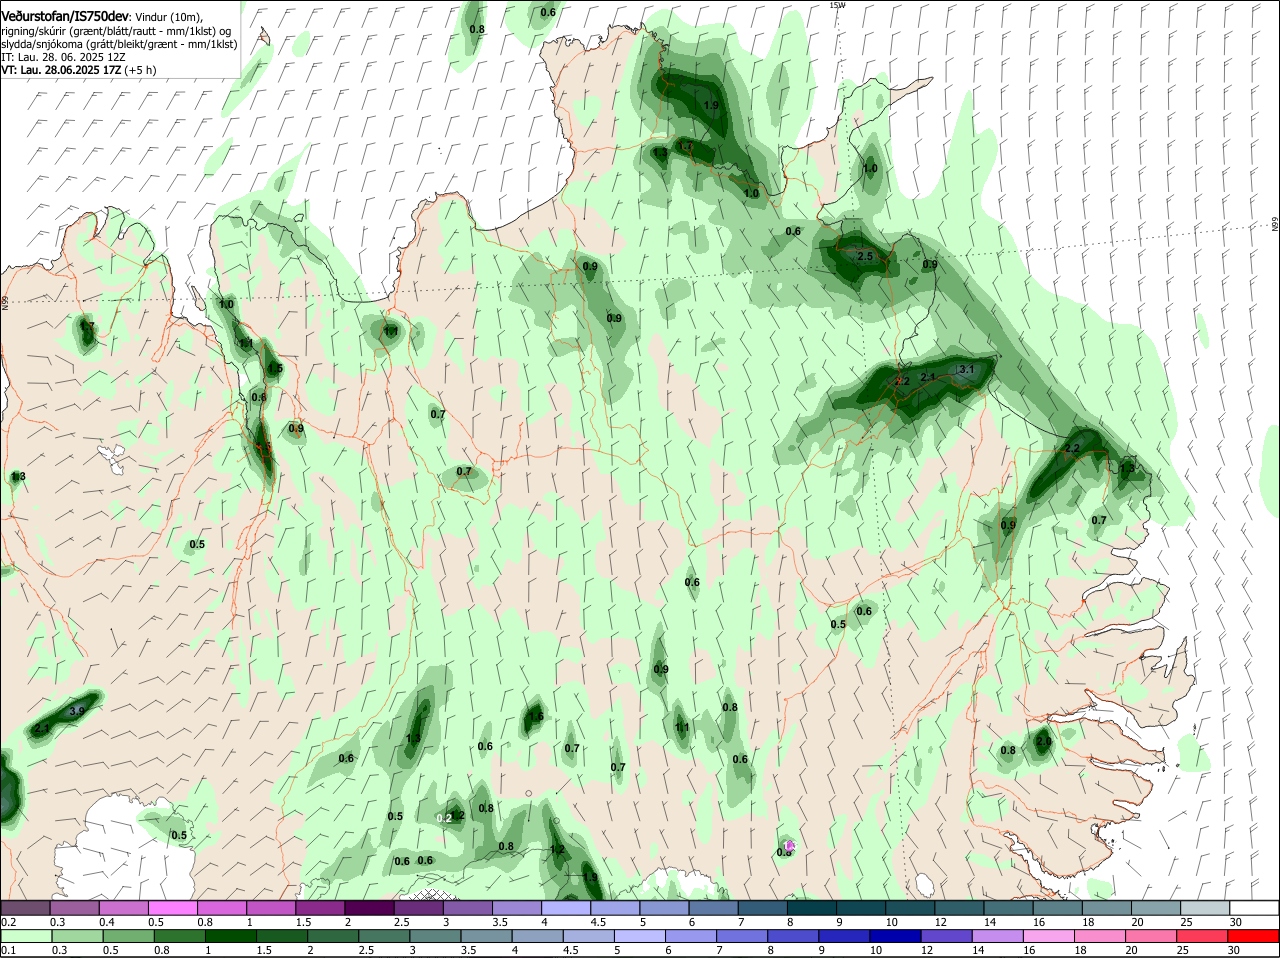
Task: Click the 3.9 precipitation value
Action: pyautogui.click(x=78, y=711)
